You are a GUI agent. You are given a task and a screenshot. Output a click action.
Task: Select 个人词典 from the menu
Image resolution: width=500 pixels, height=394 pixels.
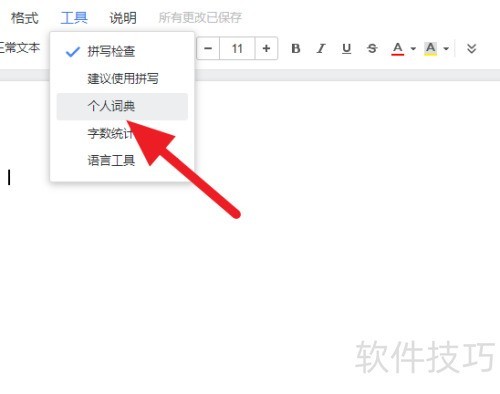122,106
